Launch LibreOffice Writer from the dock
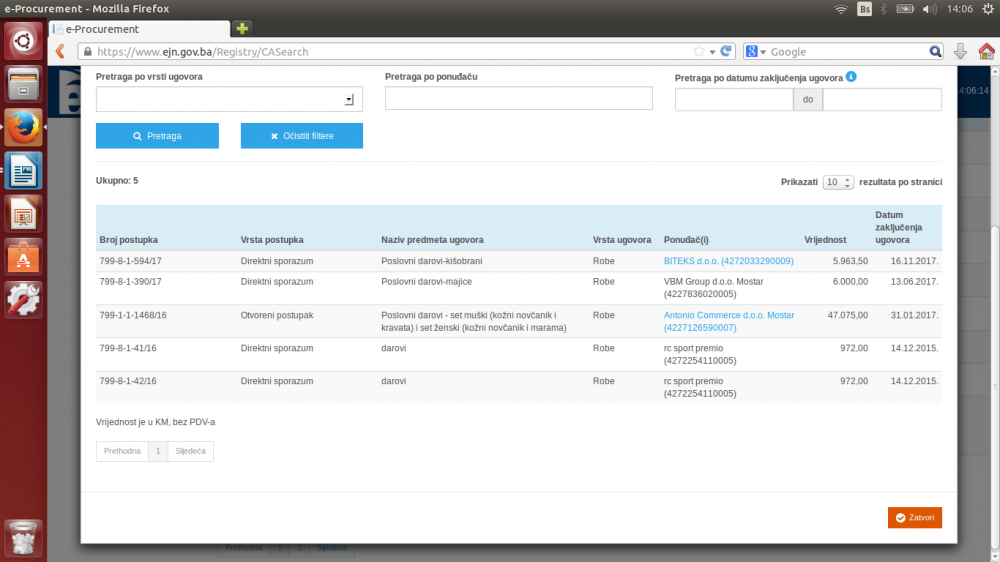1000x562 pixels. 23,170
